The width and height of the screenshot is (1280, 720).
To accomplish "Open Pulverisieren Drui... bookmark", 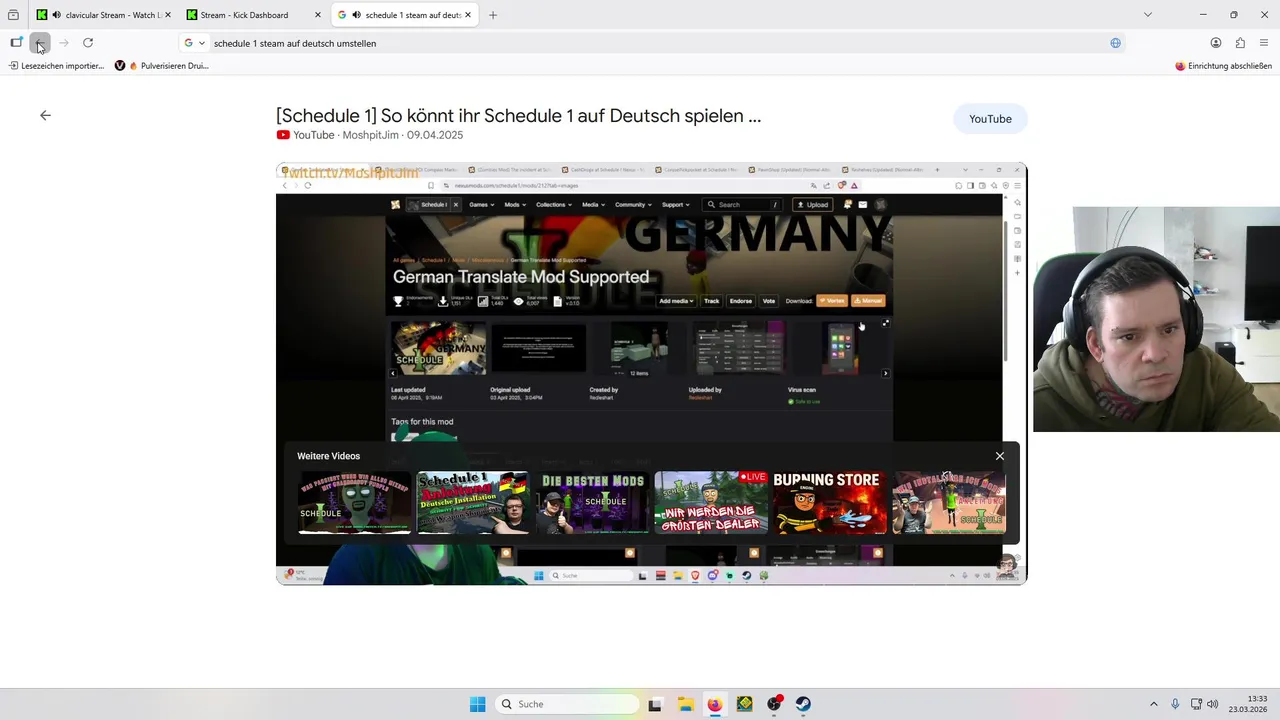I will click(x=161, y=66).
